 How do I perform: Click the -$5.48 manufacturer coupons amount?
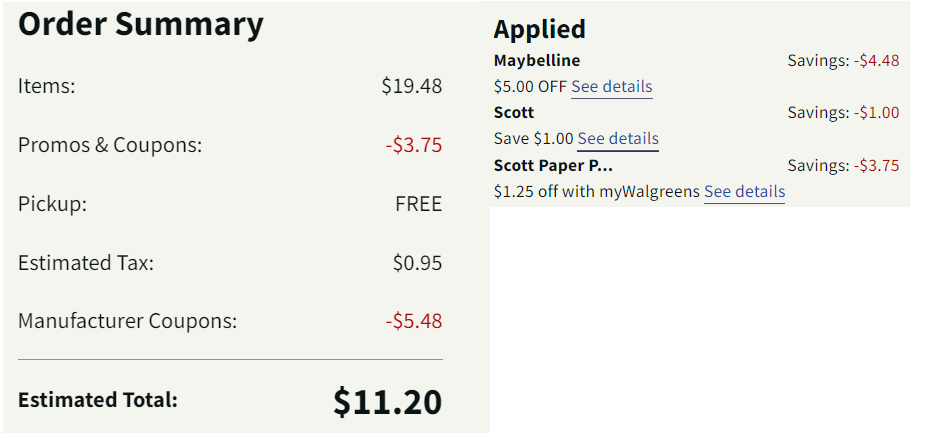tap(413, 322)
